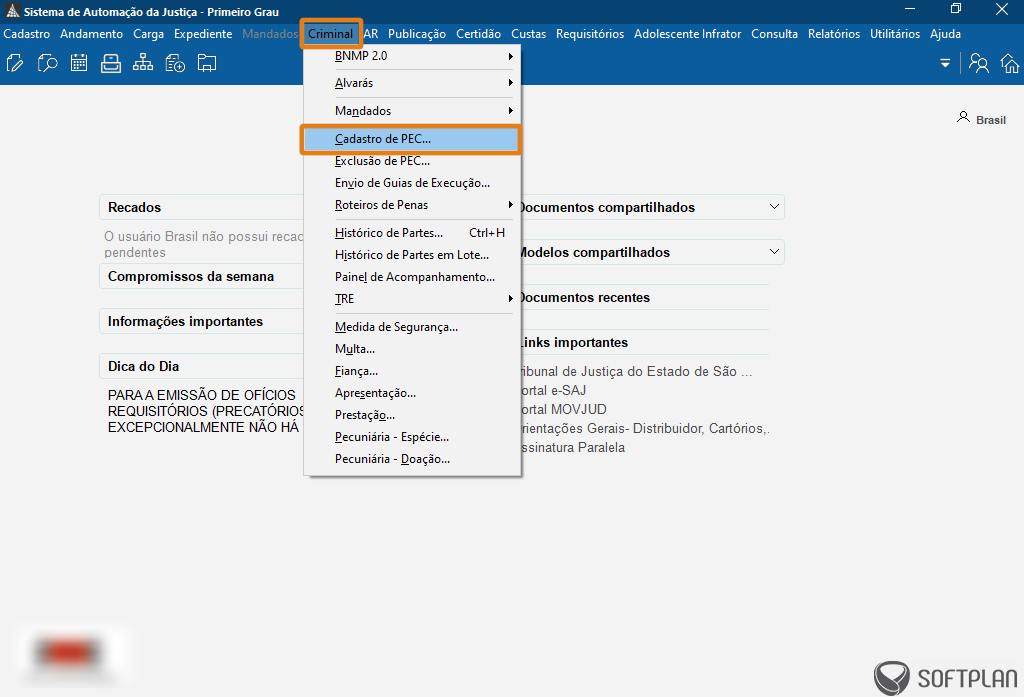Open the Publicação menu
The image size is (1024, 697).
point(417,34)
